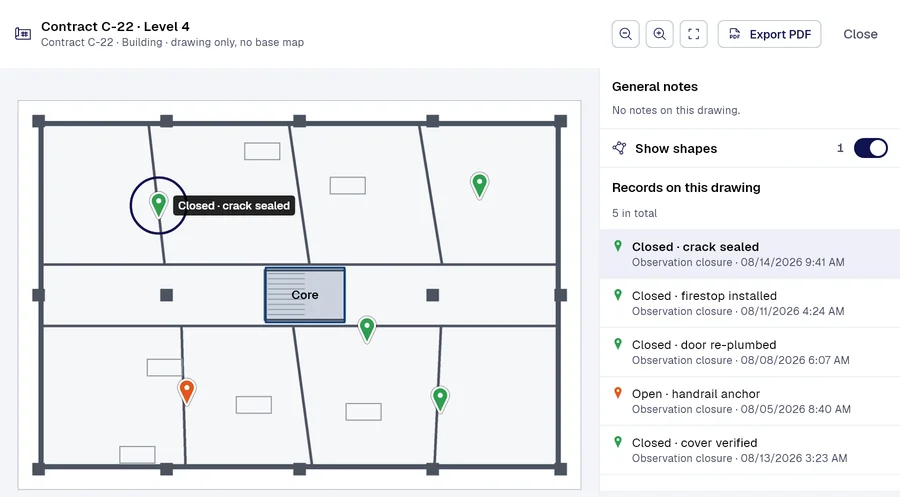This screenshot has width=900, height=497.
Task: Open the 'Closed · firestop installed' record
Action: coord(750,303)
